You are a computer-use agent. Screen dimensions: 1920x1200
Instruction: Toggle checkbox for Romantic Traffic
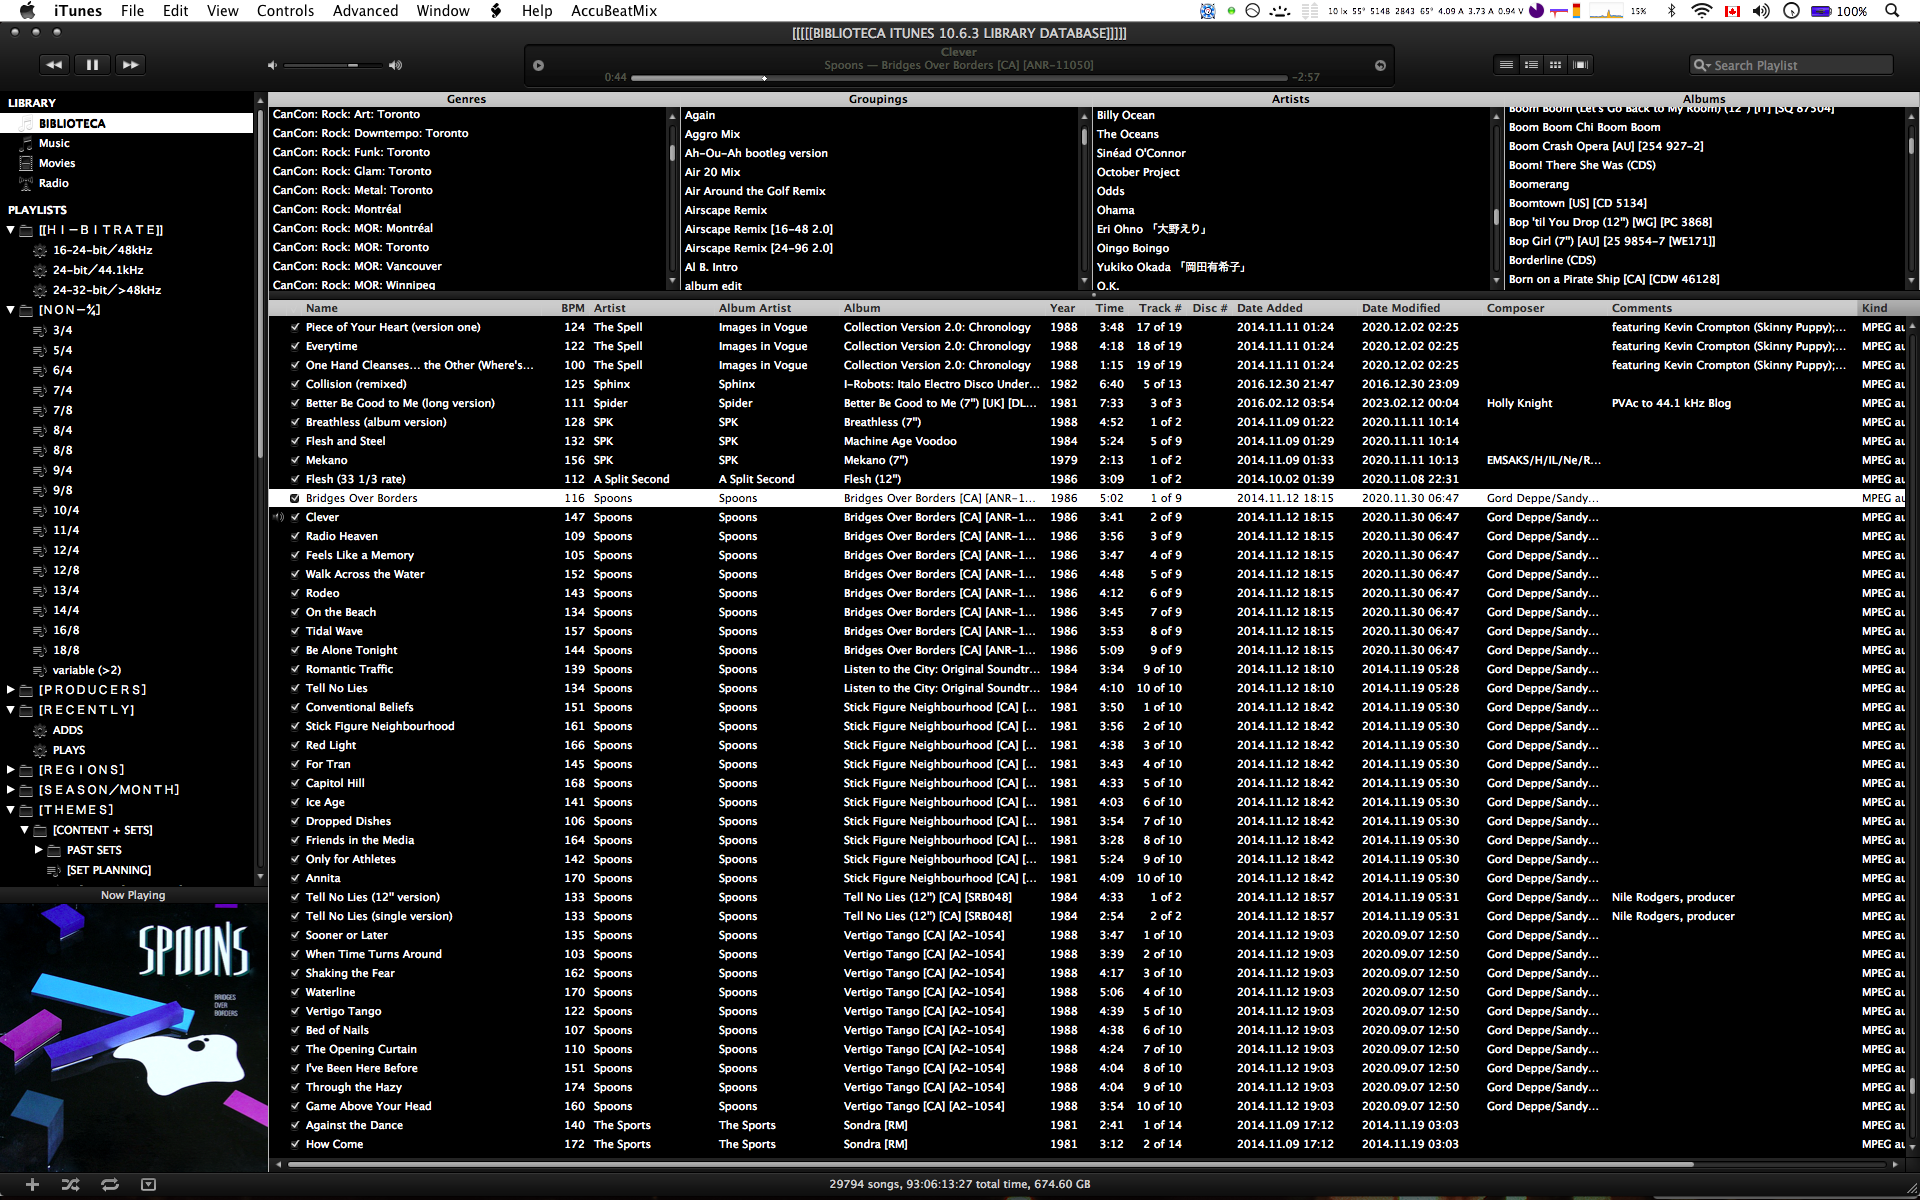click(x=295, y=669)
